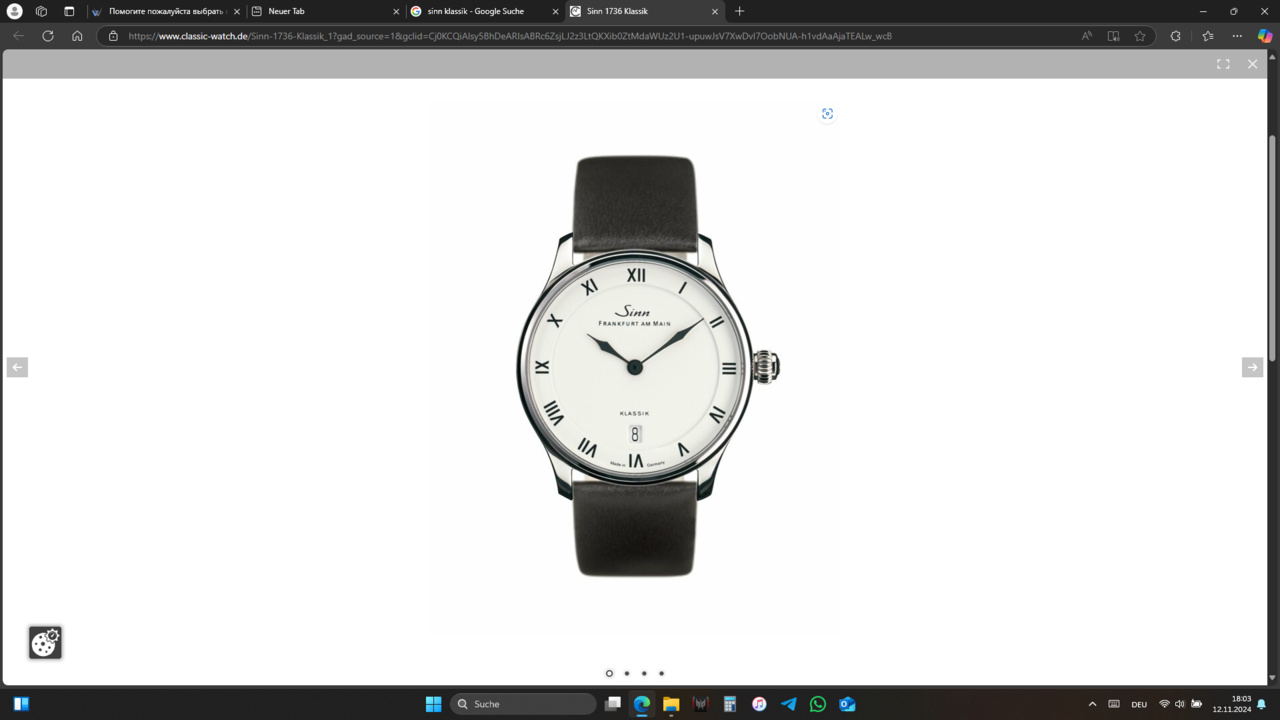The image size is (1280, 720).
Task: Open the cookie settings icon
Action: [x=45, y=643]
